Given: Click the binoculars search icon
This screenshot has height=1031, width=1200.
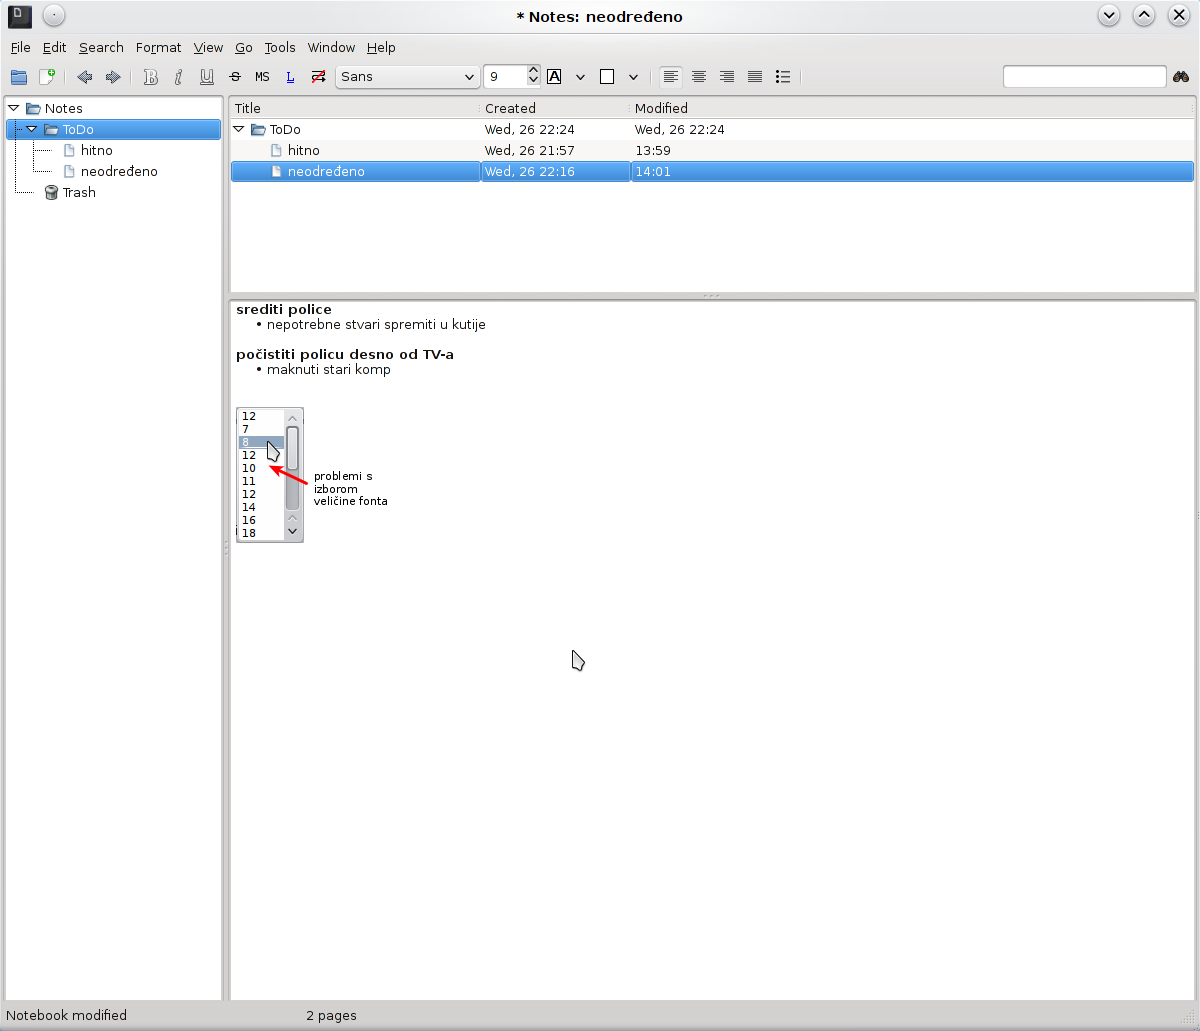Looking at the screenshot, I should (1181, 77).
